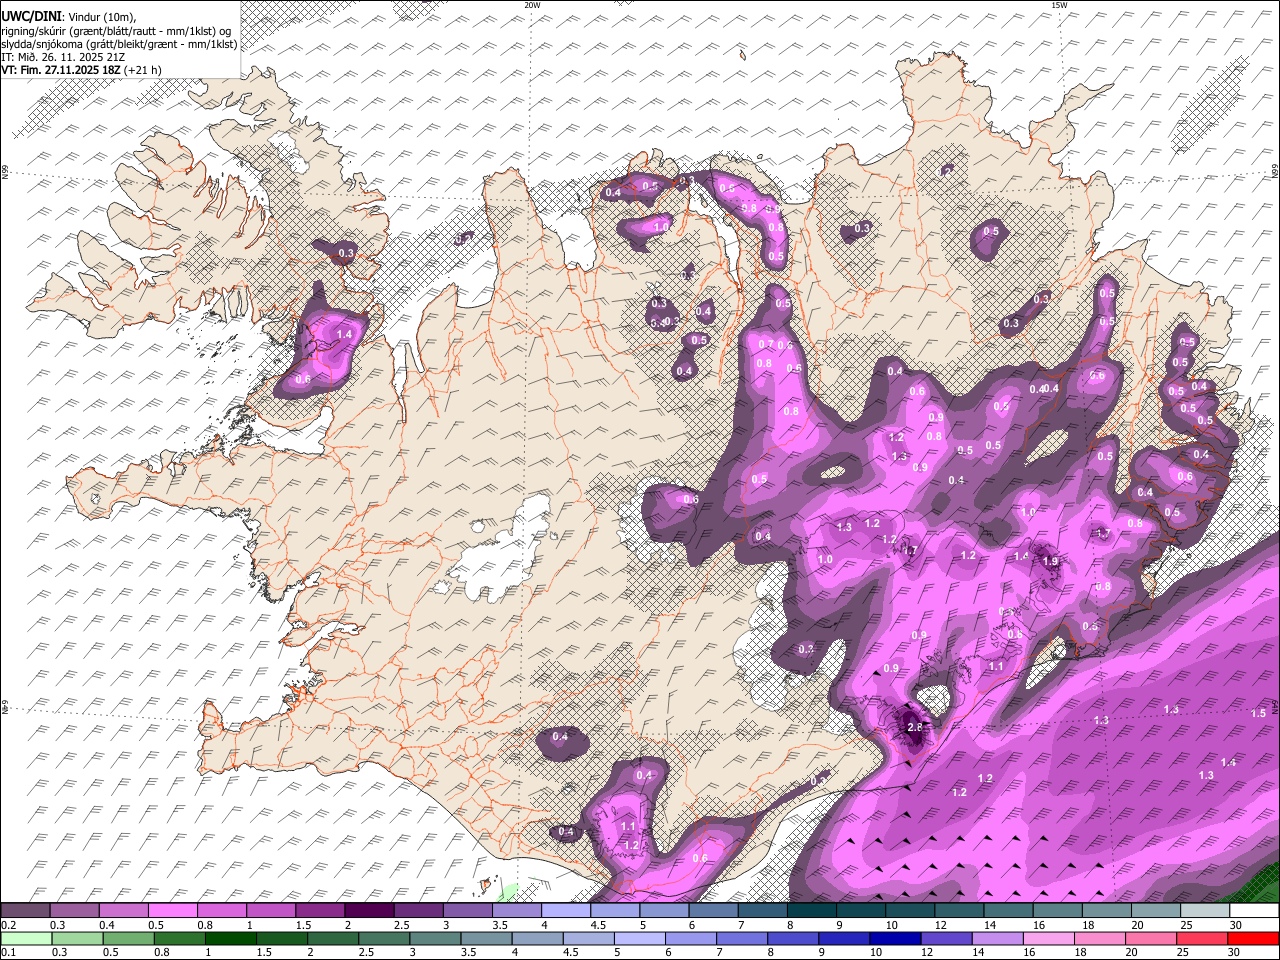Click the 'slydda/snjókoma' legend description line
This screenshot has height=960, width=1280.
[119, 43]
